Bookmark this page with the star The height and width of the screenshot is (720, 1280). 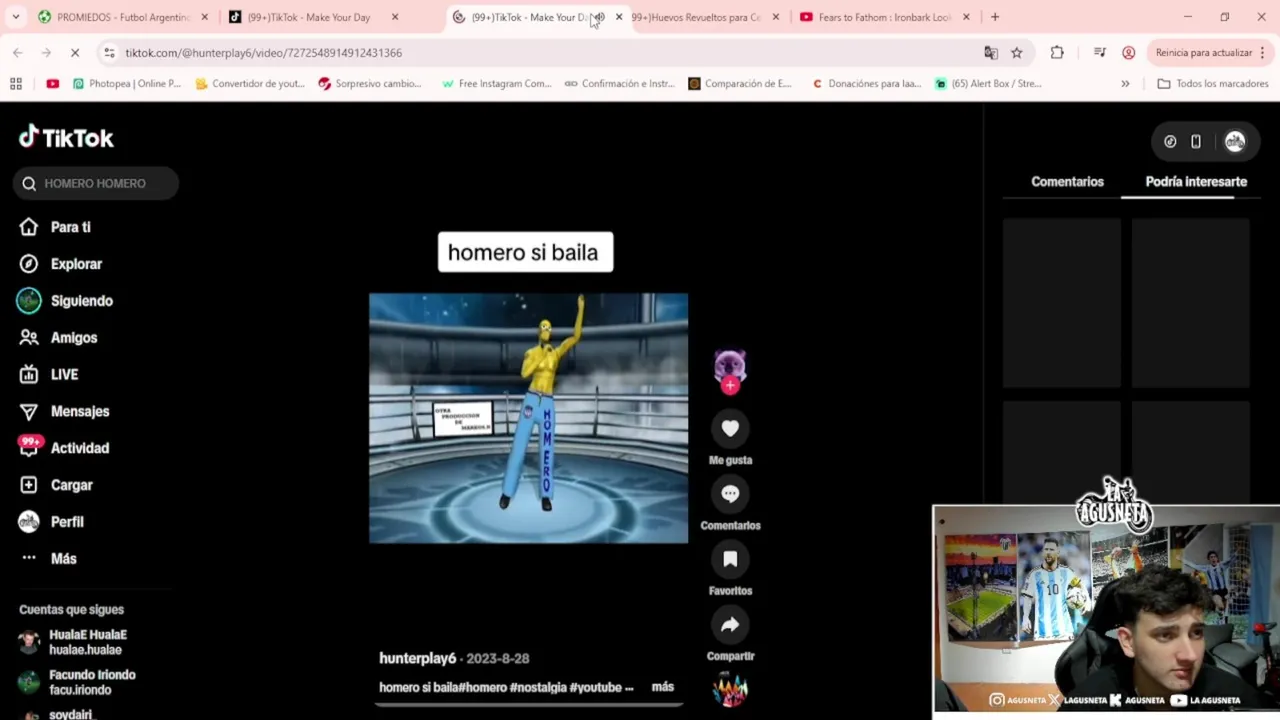1016,52
